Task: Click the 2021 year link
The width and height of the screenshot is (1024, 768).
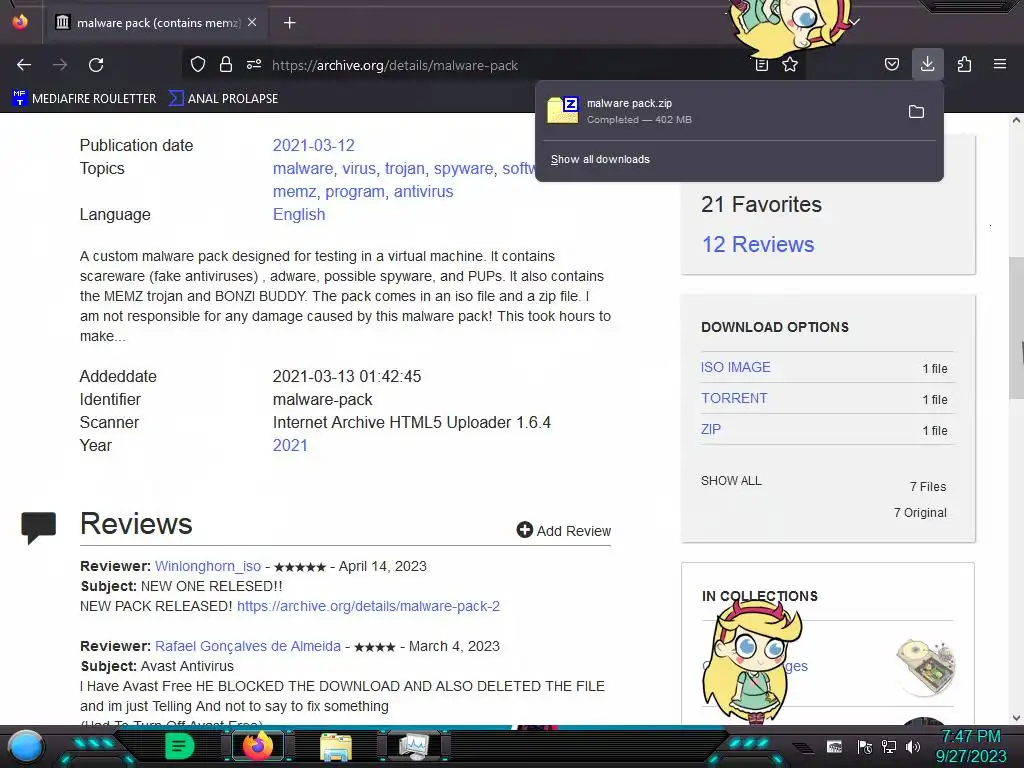Action: click(290, 445)
